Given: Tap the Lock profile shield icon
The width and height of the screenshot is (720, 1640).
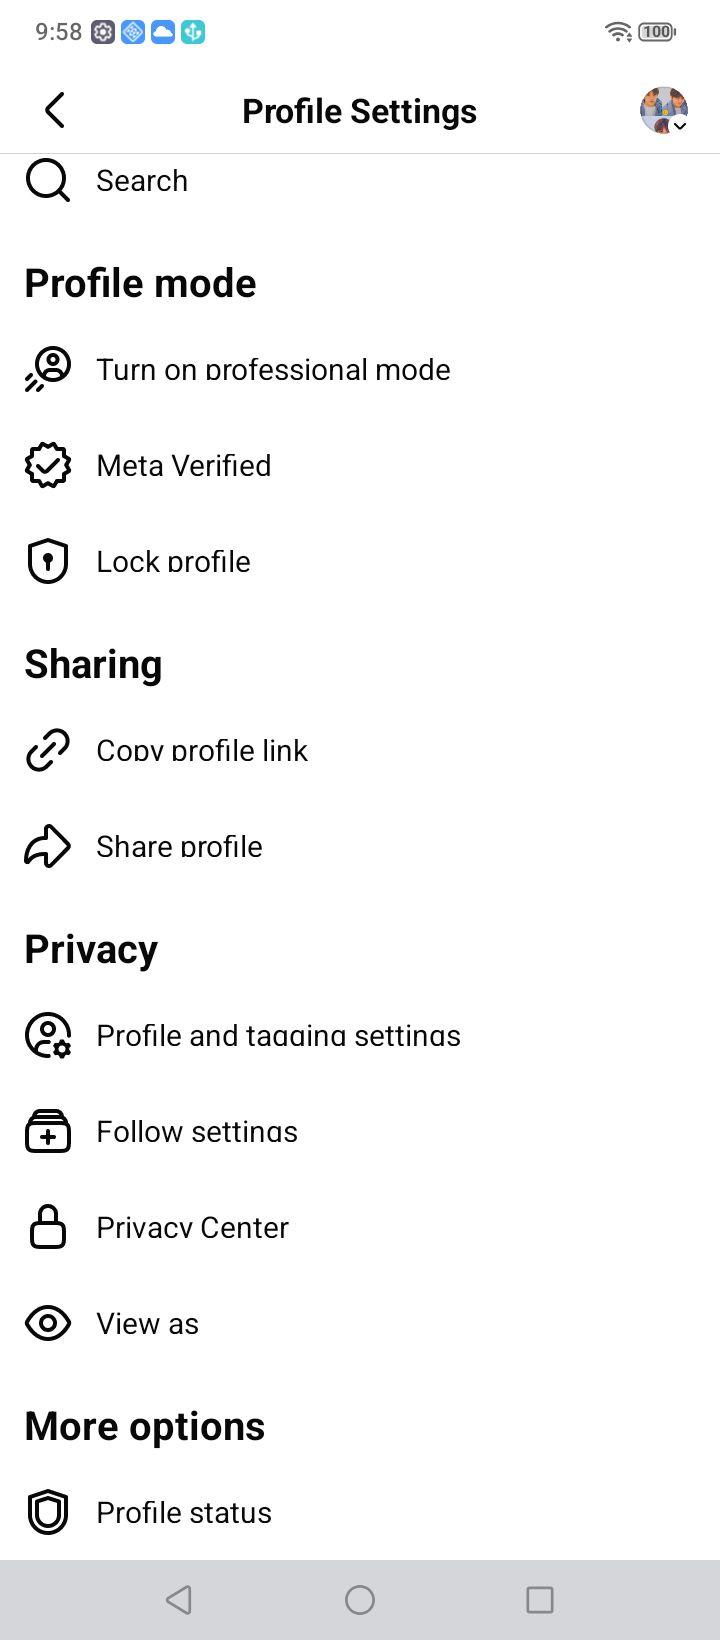Looking at the screenshot, I should tap(47, 561).
